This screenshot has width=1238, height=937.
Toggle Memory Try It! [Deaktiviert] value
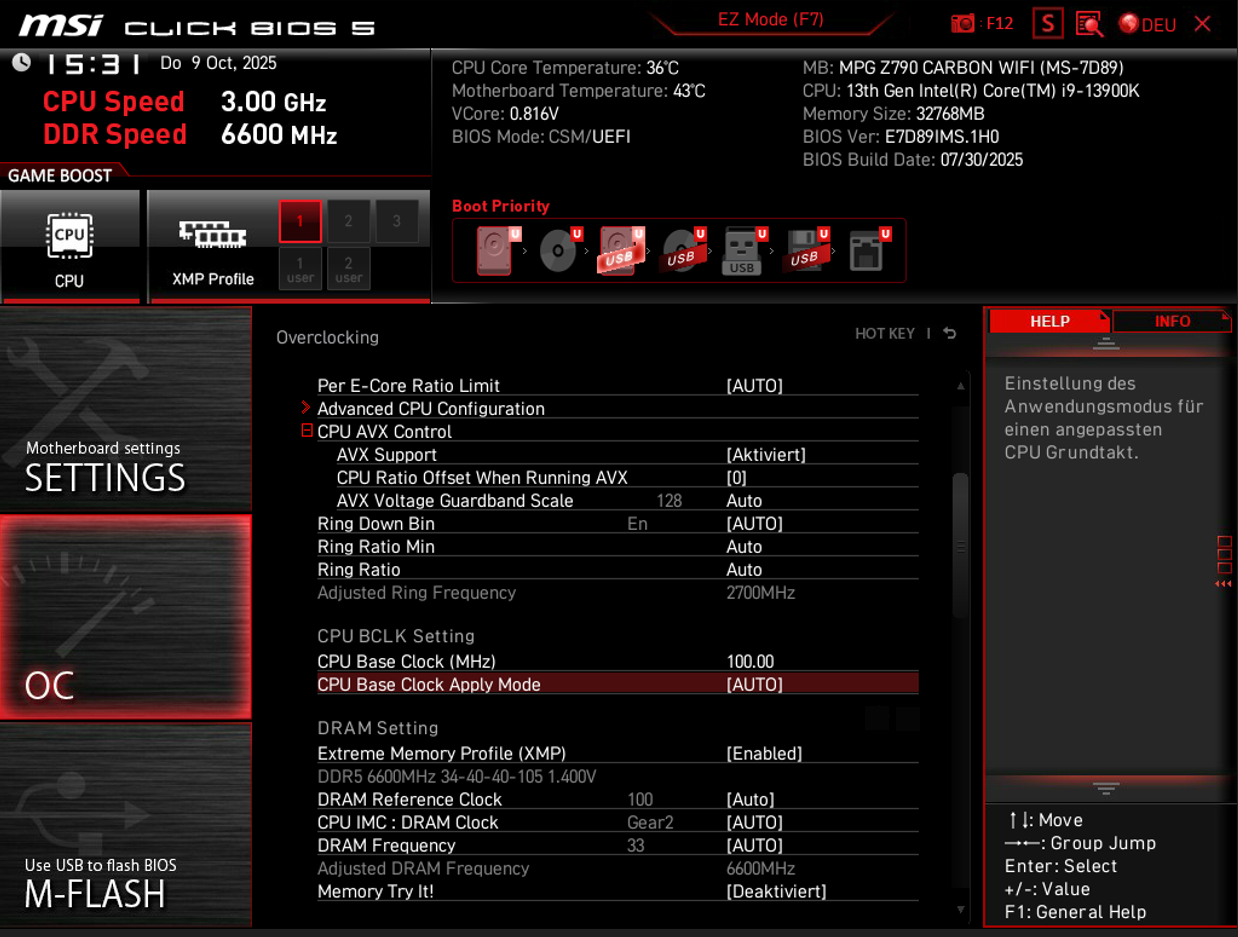(776, 891)
